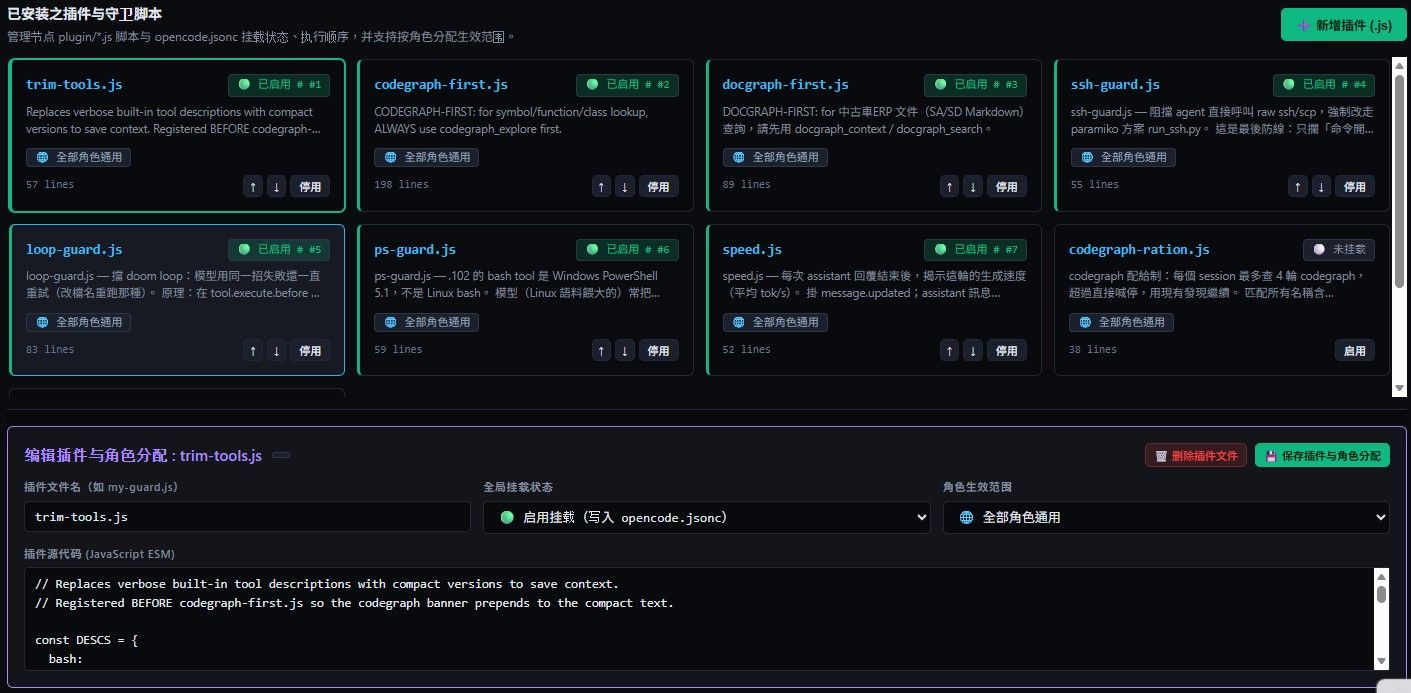Click the 全部角色通用 tag on docgraph-first.js
Viewport: 1411px width, 693px height.
point(775,158)
